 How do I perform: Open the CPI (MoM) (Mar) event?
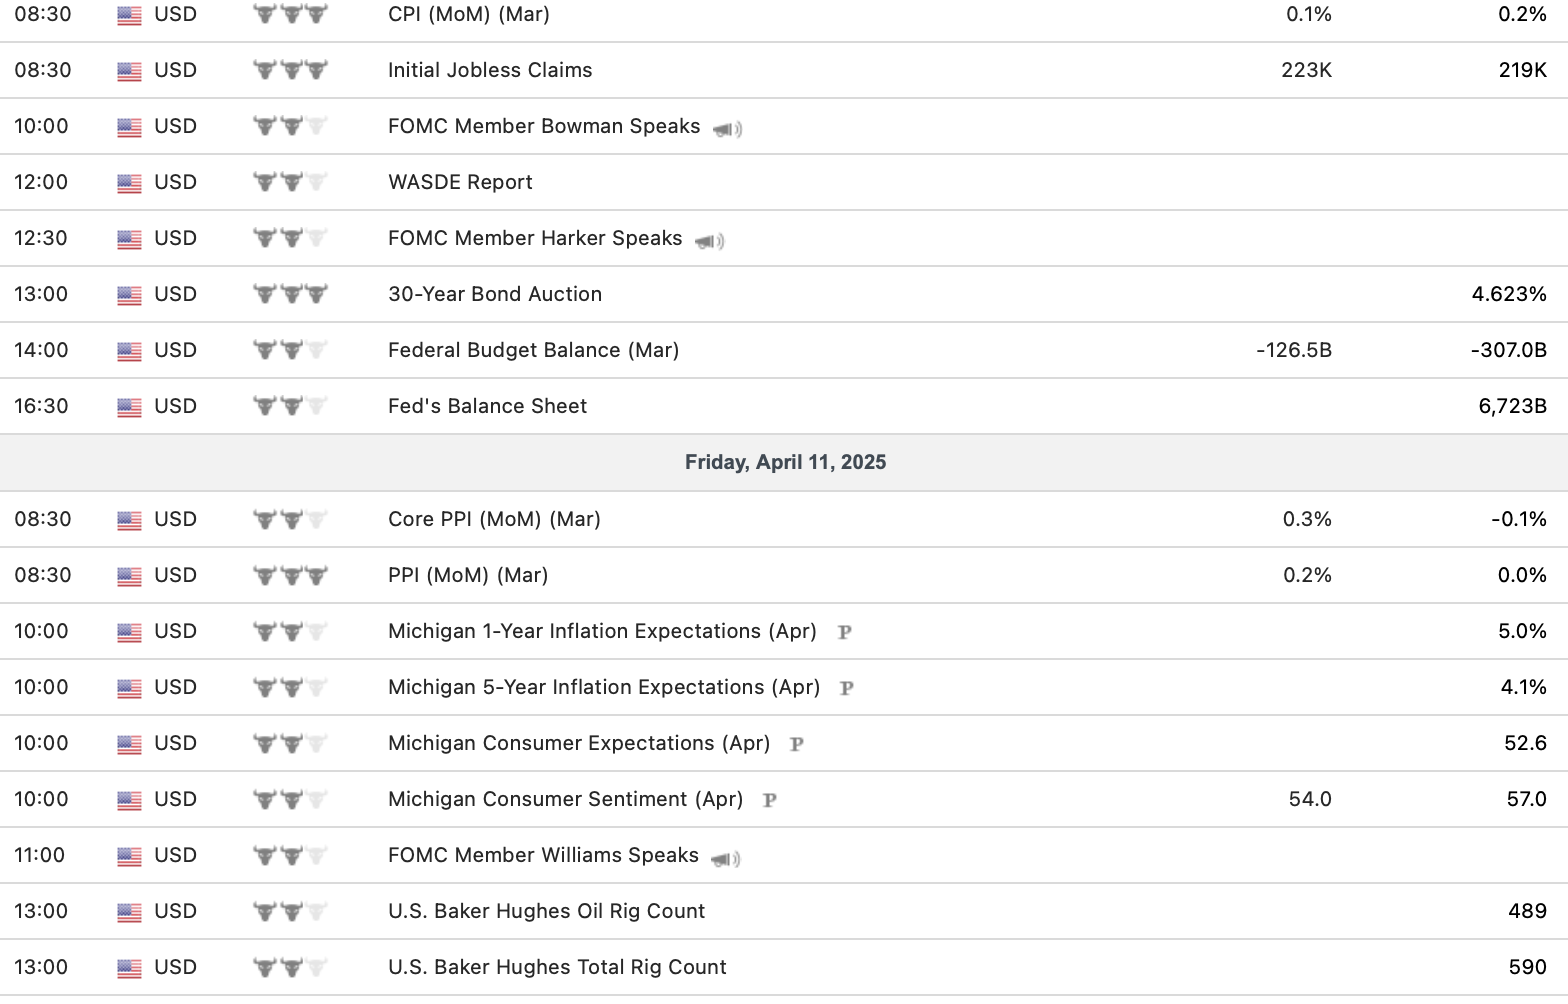click(x=468, y=14)
